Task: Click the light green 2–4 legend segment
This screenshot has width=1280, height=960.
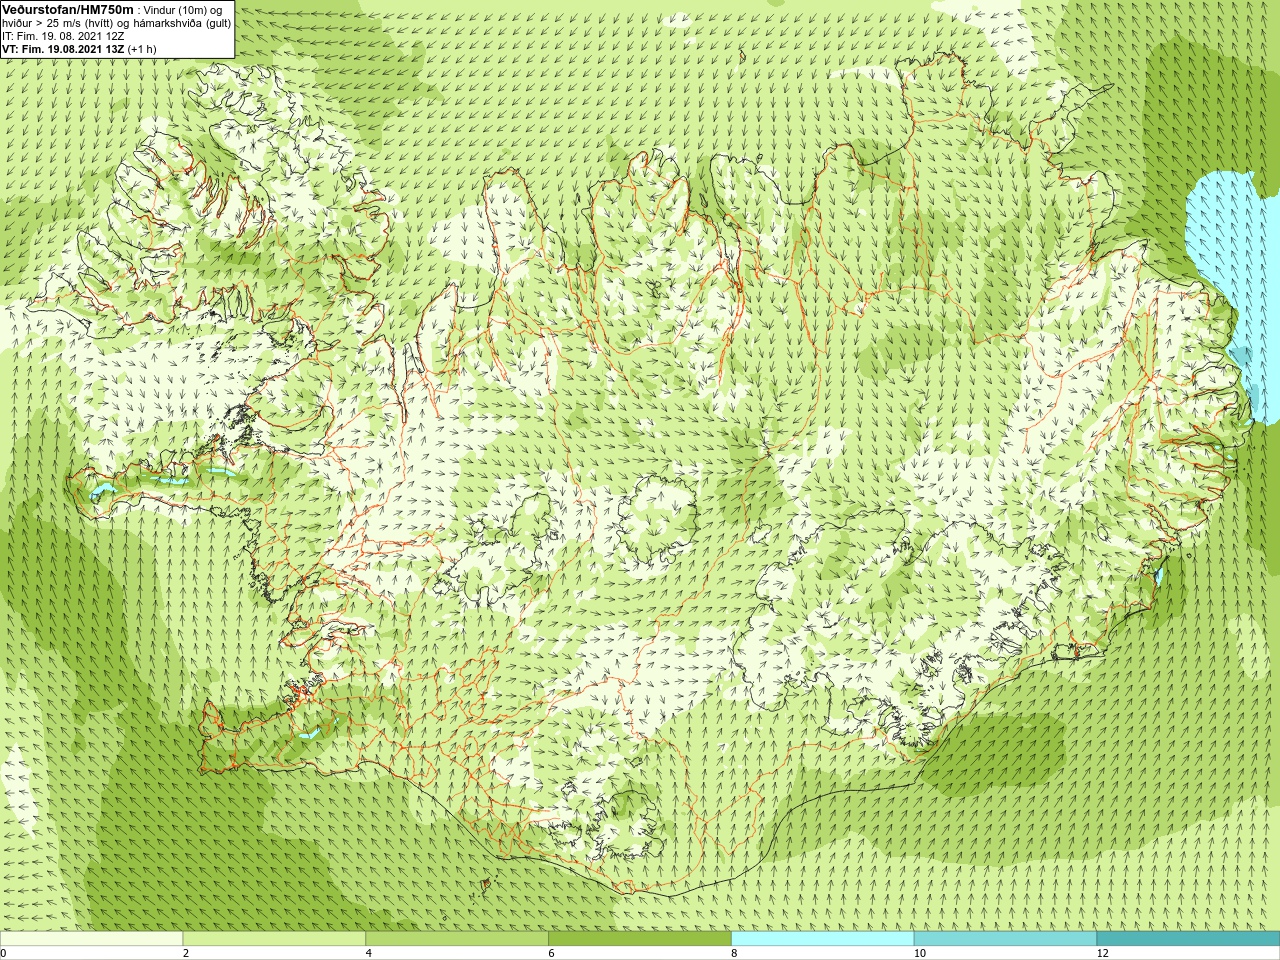Action: (274, 939)
